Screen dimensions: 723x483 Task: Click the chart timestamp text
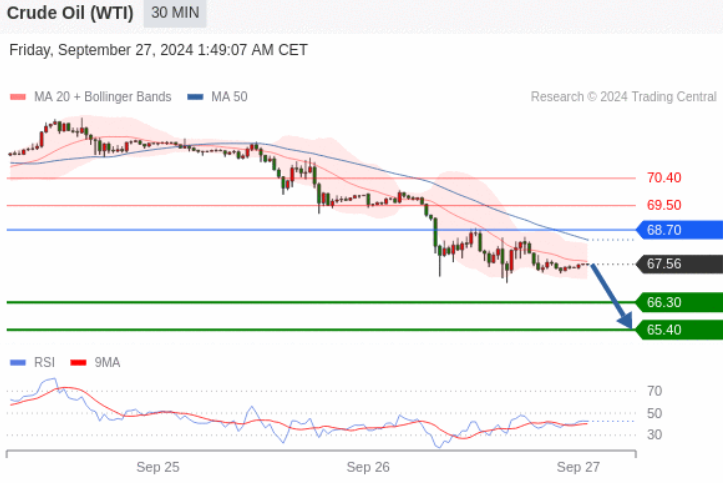pos(158,50)
